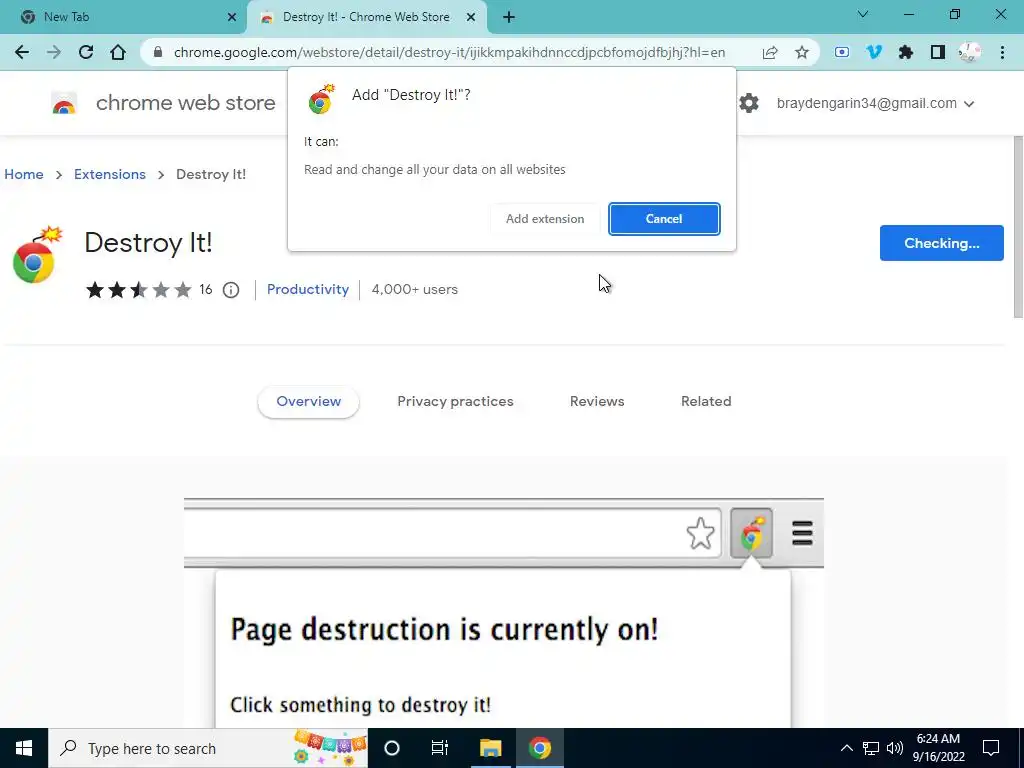Open the Extensions puzzle piece menu
Image resolution: width=1024 pixels, height=768 pixels.
[x=906, y=52]
